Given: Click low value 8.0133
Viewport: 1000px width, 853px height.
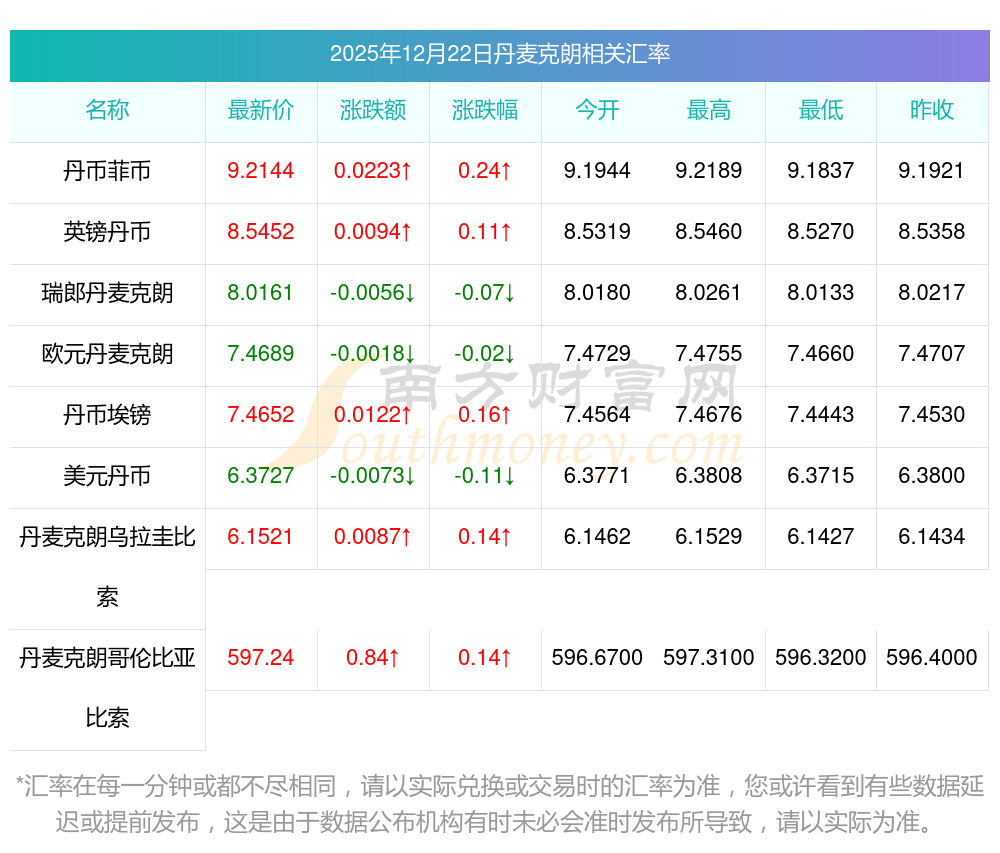Looking at the screenshot, I should pos(821,293).
